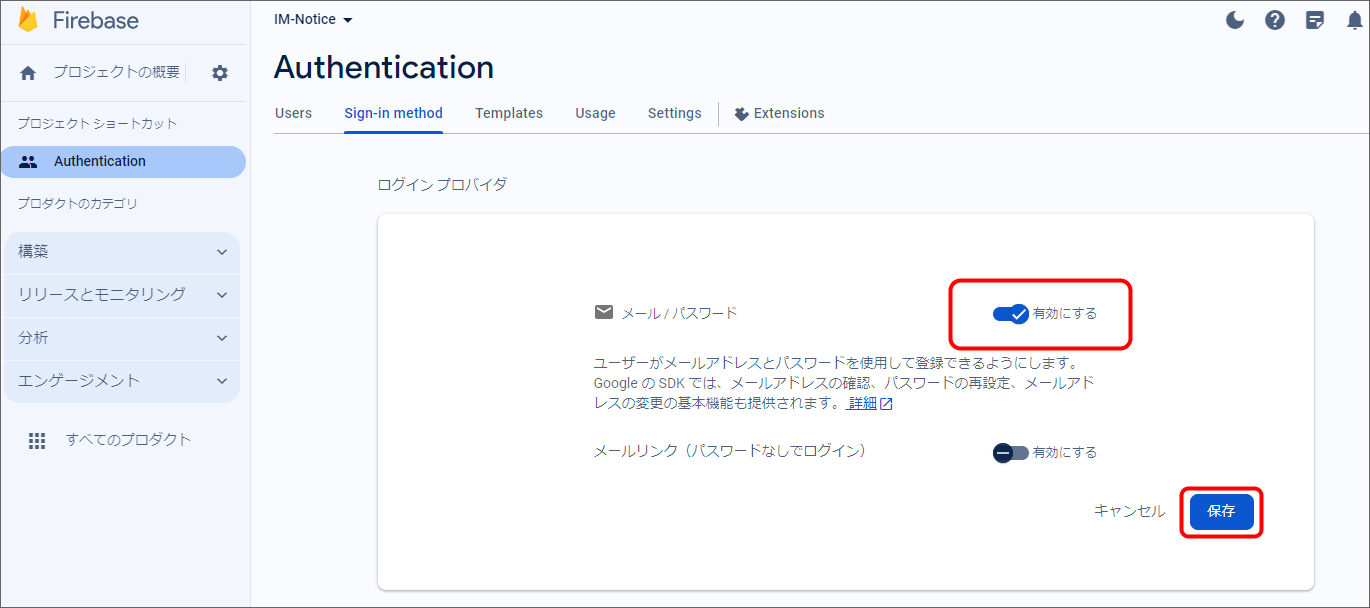Open project settings gear icon
Viewport: 1370px width, 608px height.
220,73
